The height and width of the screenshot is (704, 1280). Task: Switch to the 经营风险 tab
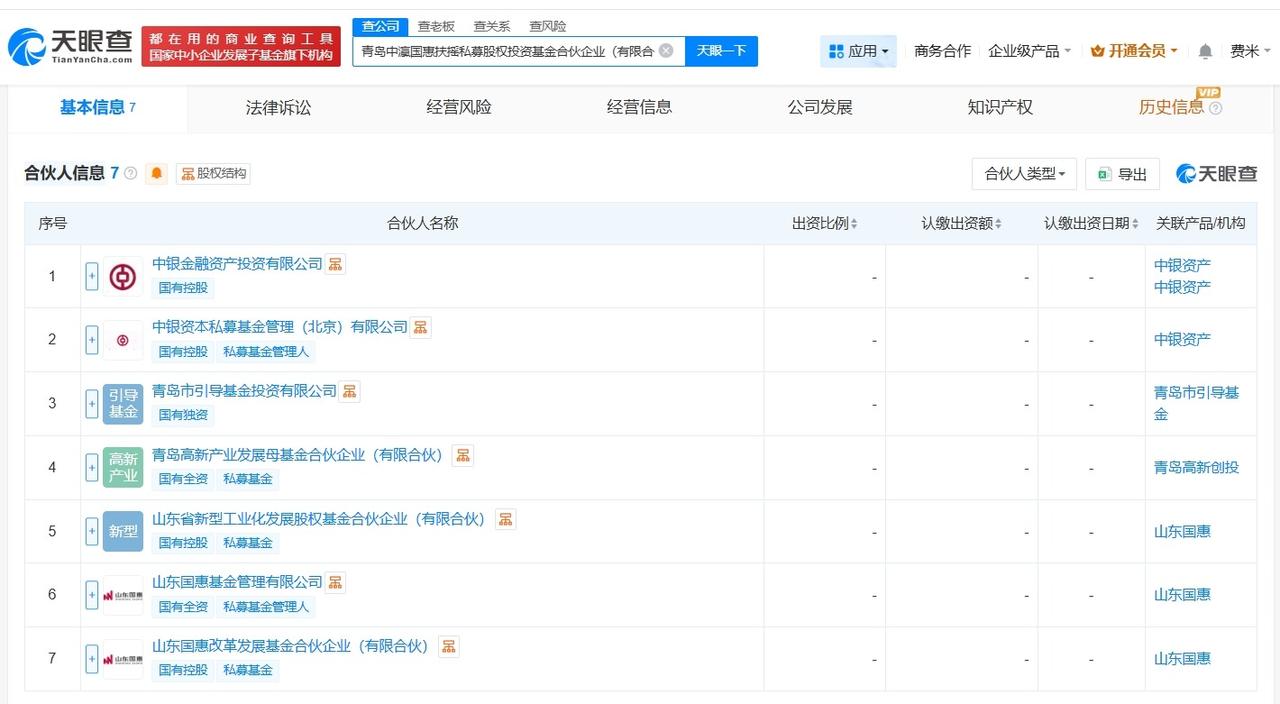[x=459, y=108]
